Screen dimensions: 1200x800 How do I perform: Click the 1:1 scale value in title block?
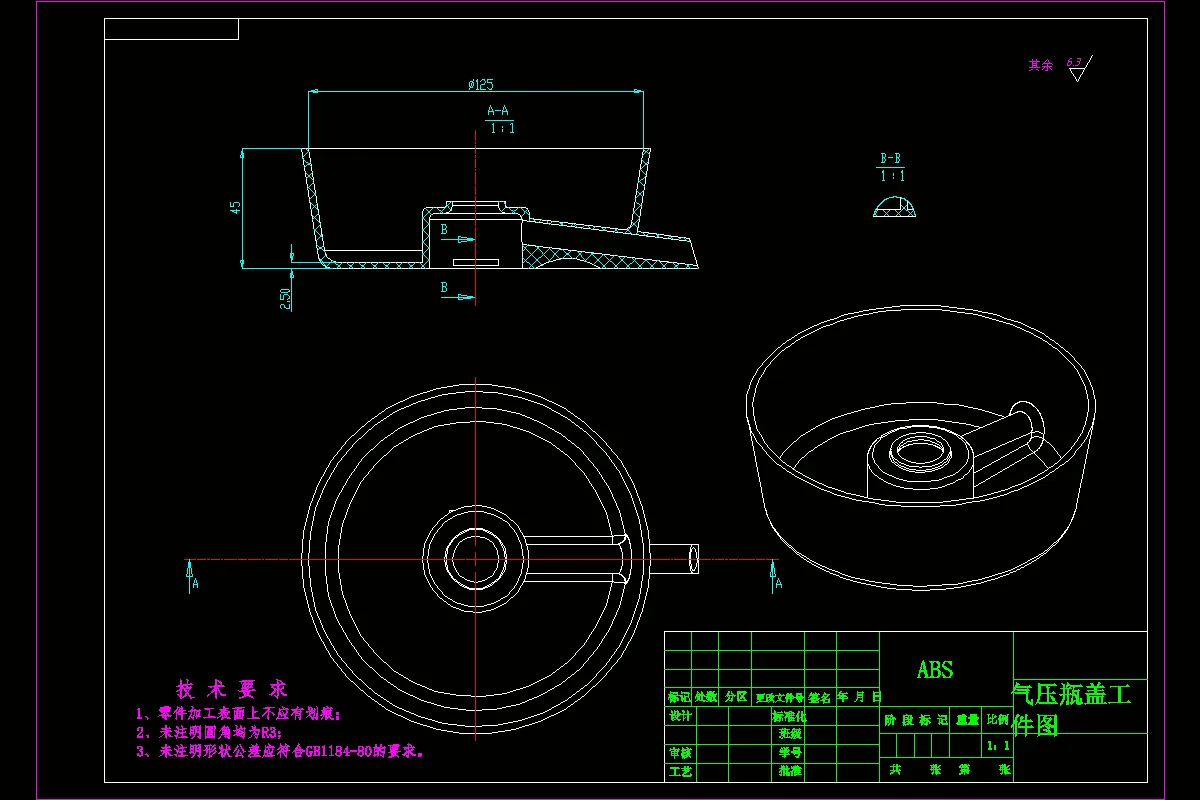click(997, 745)
